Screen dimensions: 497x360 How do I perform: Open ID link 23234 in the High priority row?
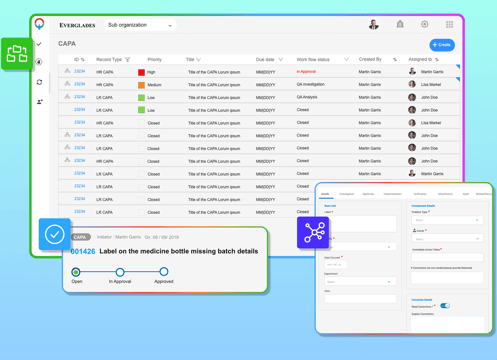pyautogui.click(x=79, y=71)
